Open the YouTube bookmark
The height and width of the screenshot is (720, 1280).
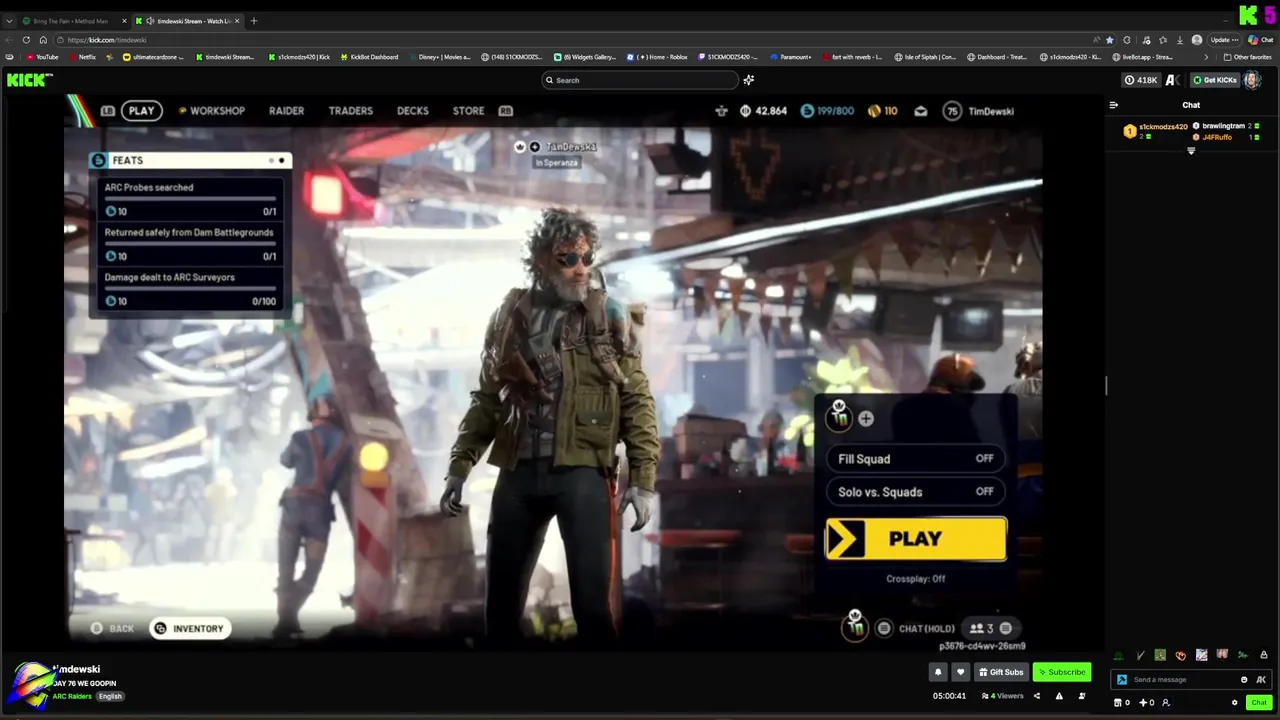pyautogui.click(x=42, y=57)
